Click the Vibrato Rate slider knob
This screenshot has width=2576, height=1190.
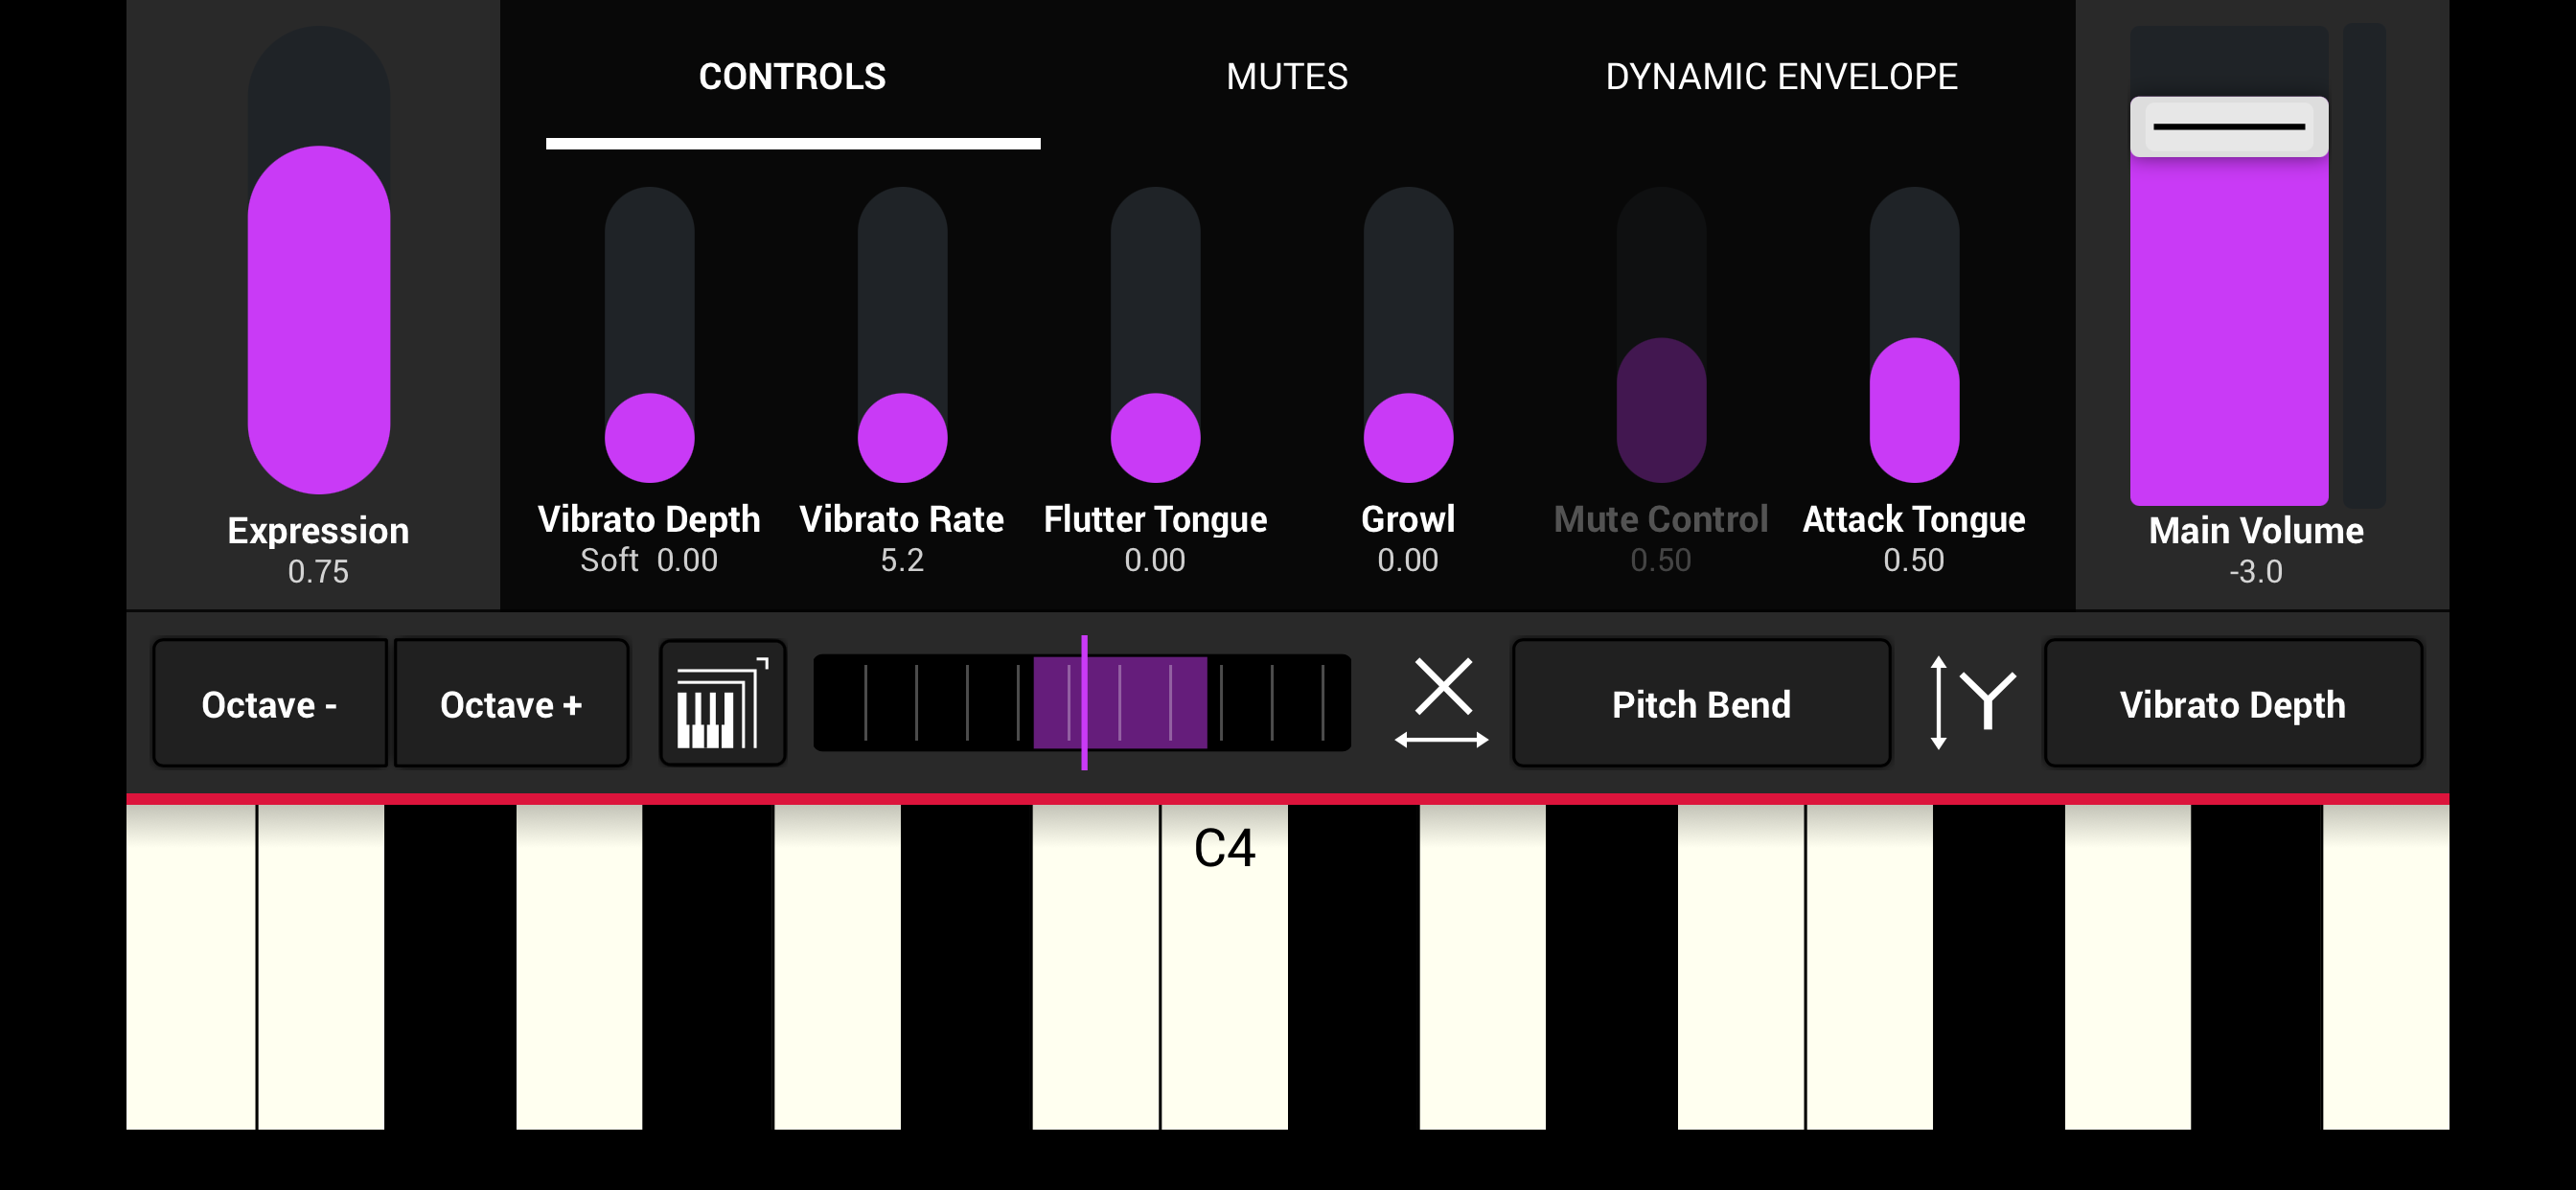click(x=902, y=438)
